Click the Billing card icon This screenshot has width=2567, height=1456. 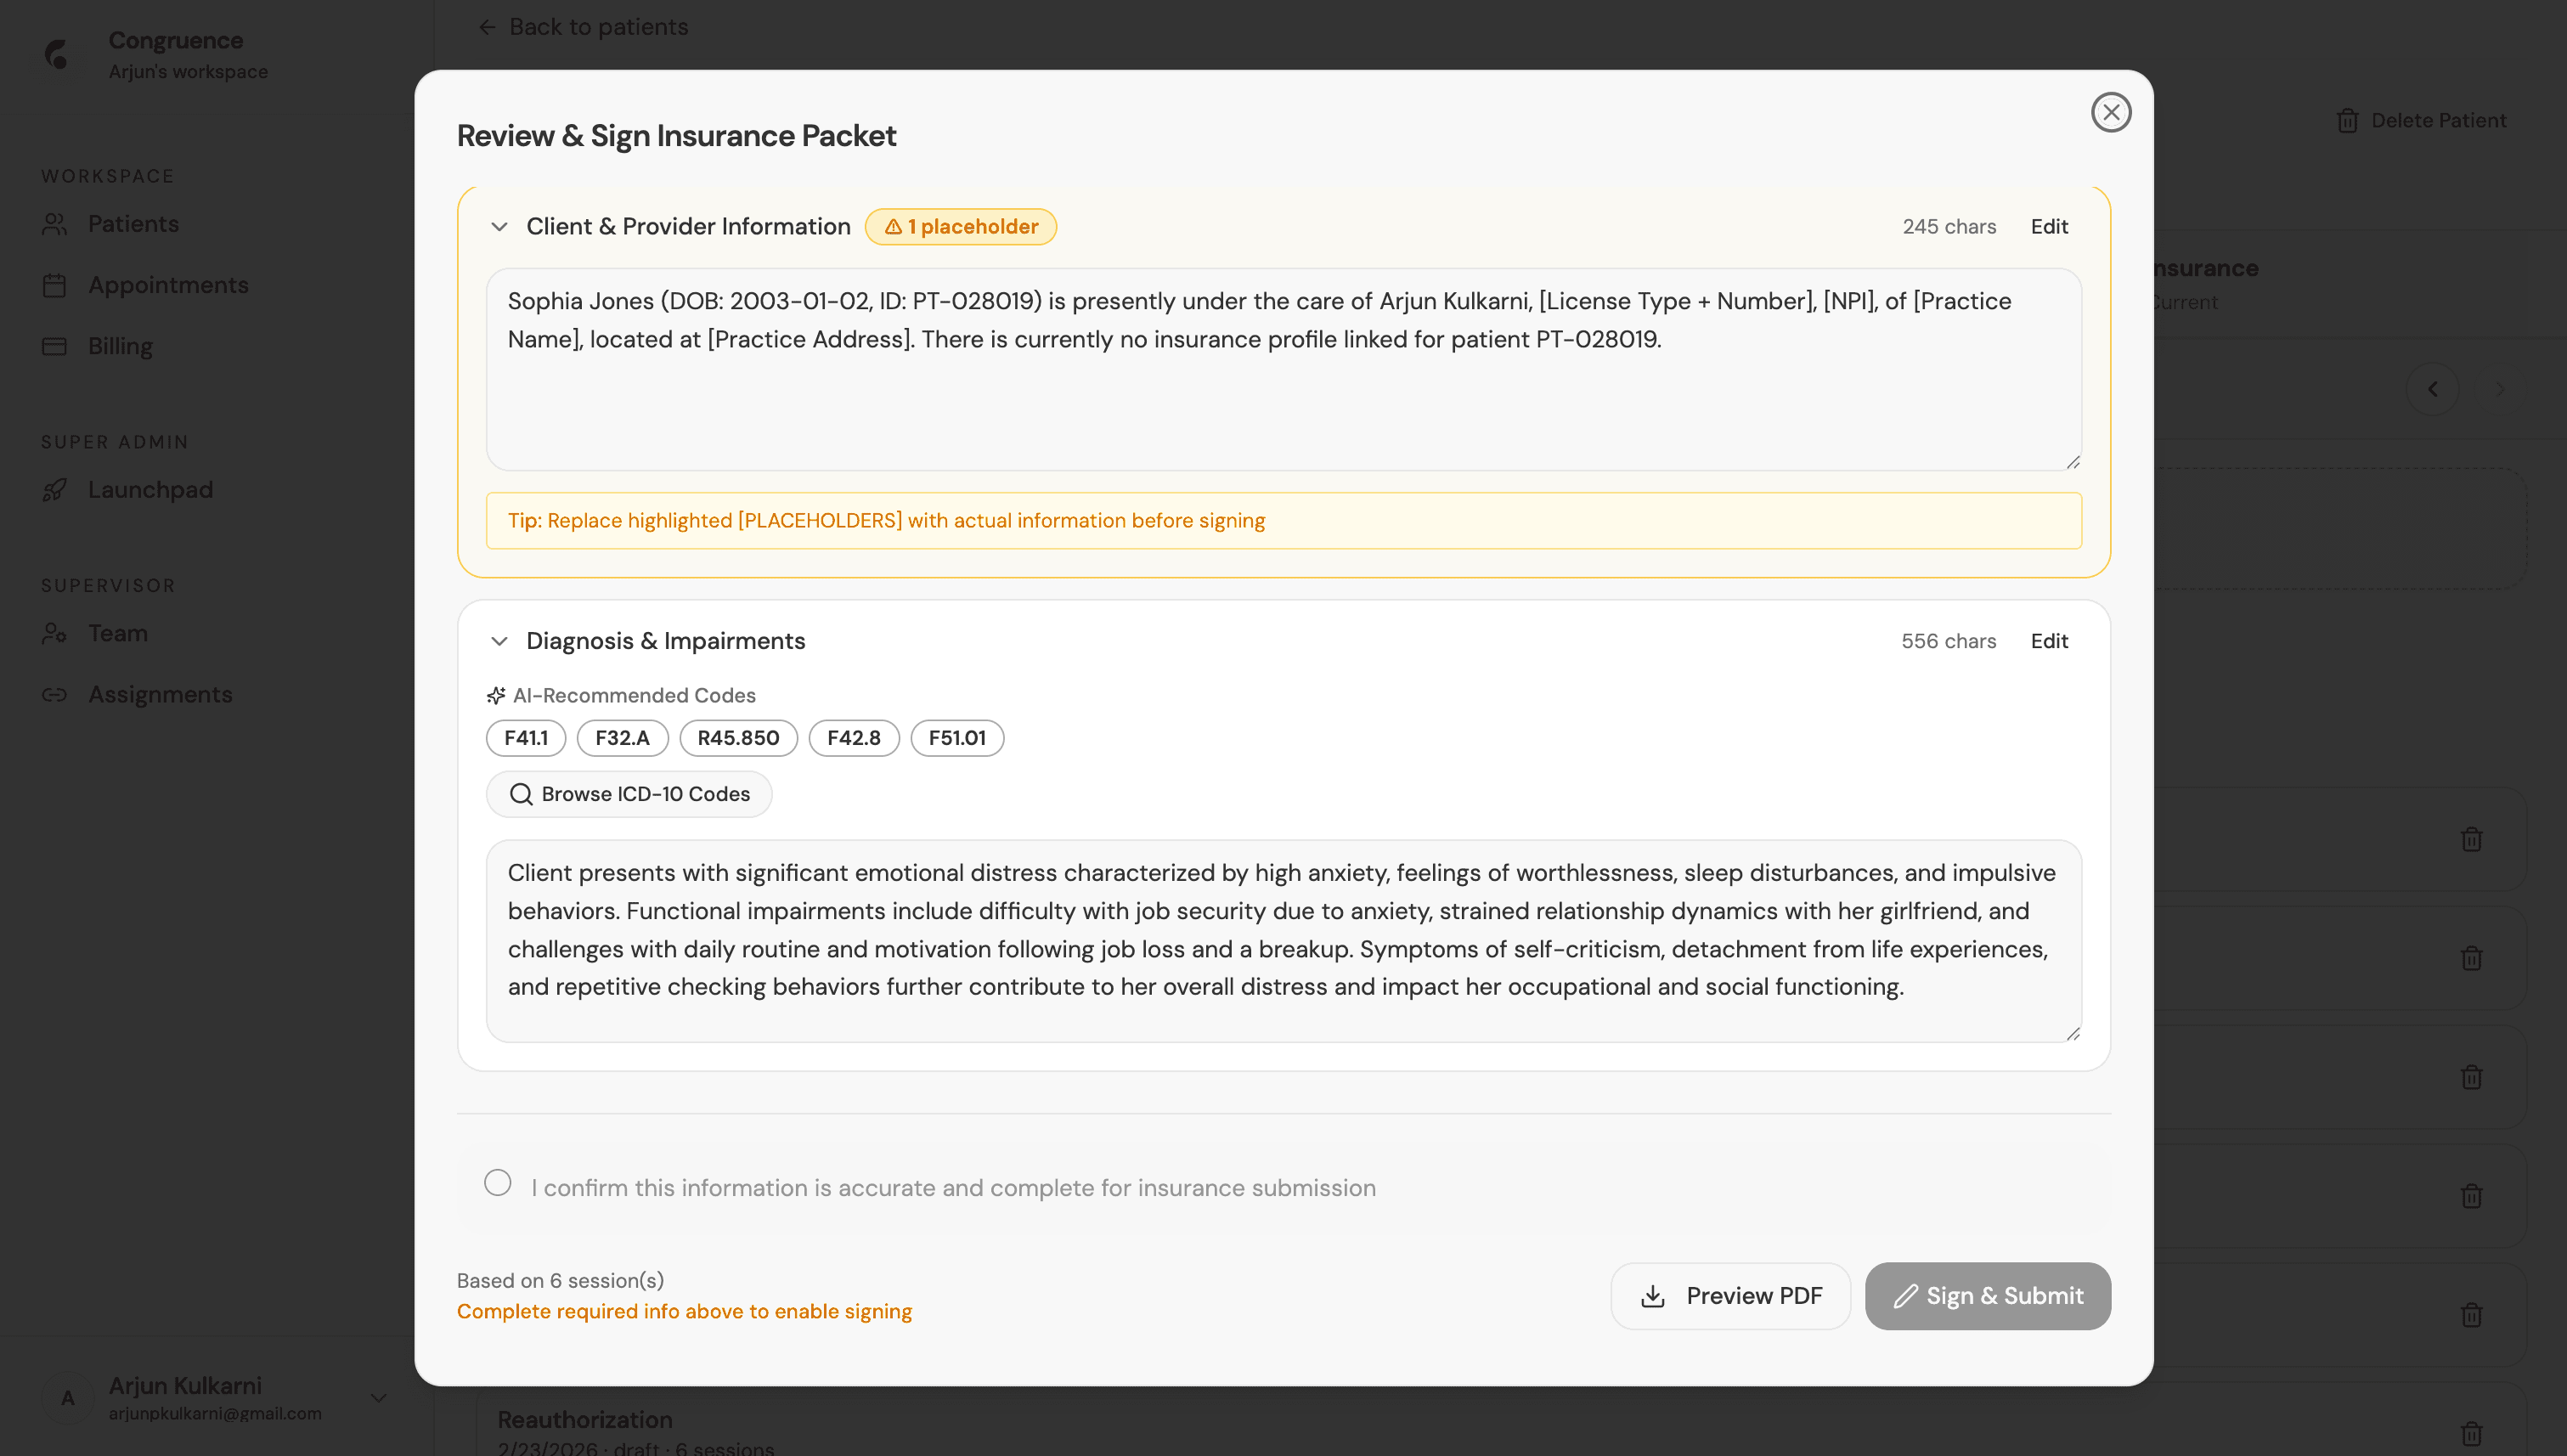[55, 346]
